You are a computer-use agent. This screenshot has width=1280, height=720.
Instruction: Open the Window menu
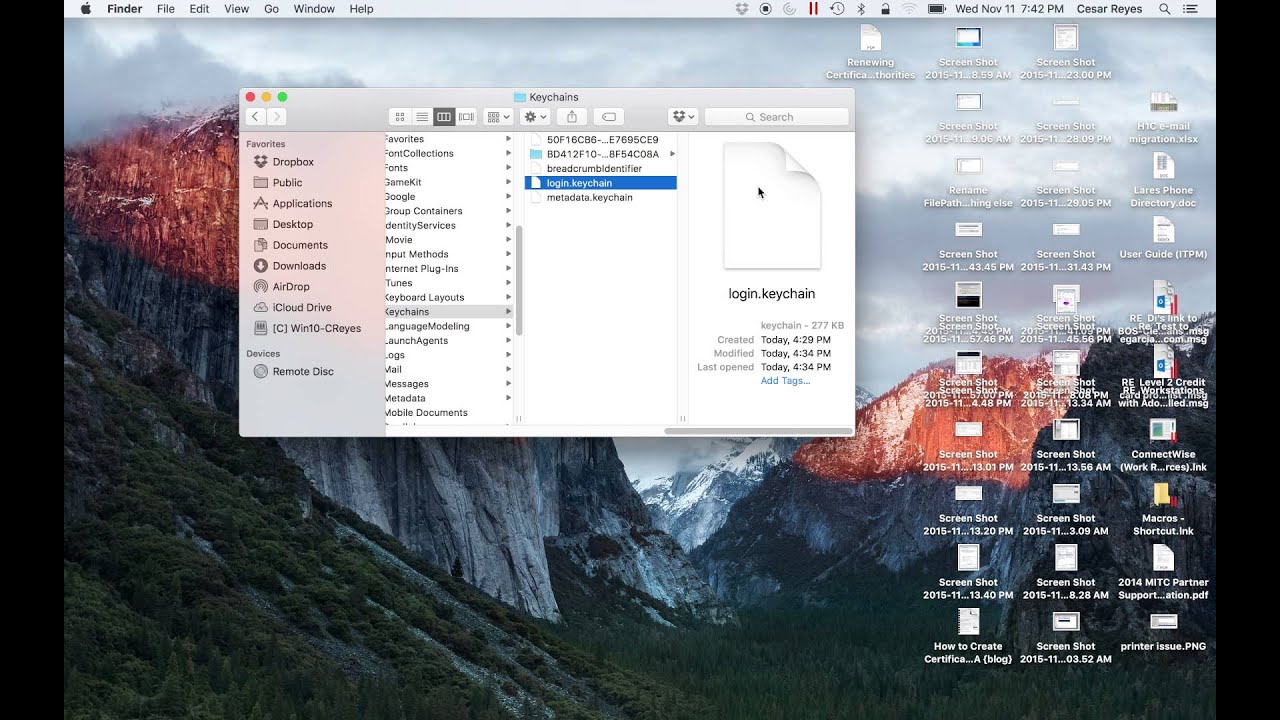point(314,9)
